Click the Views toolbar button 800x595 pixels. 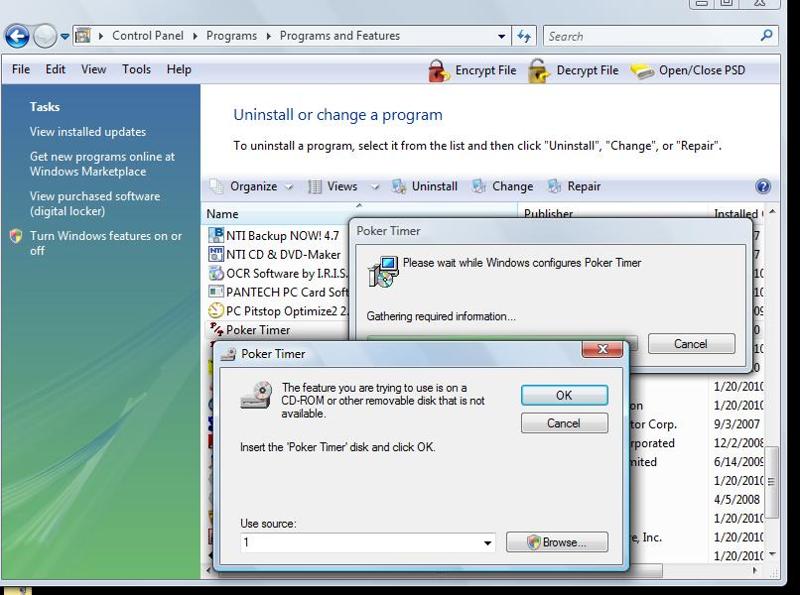334,187
